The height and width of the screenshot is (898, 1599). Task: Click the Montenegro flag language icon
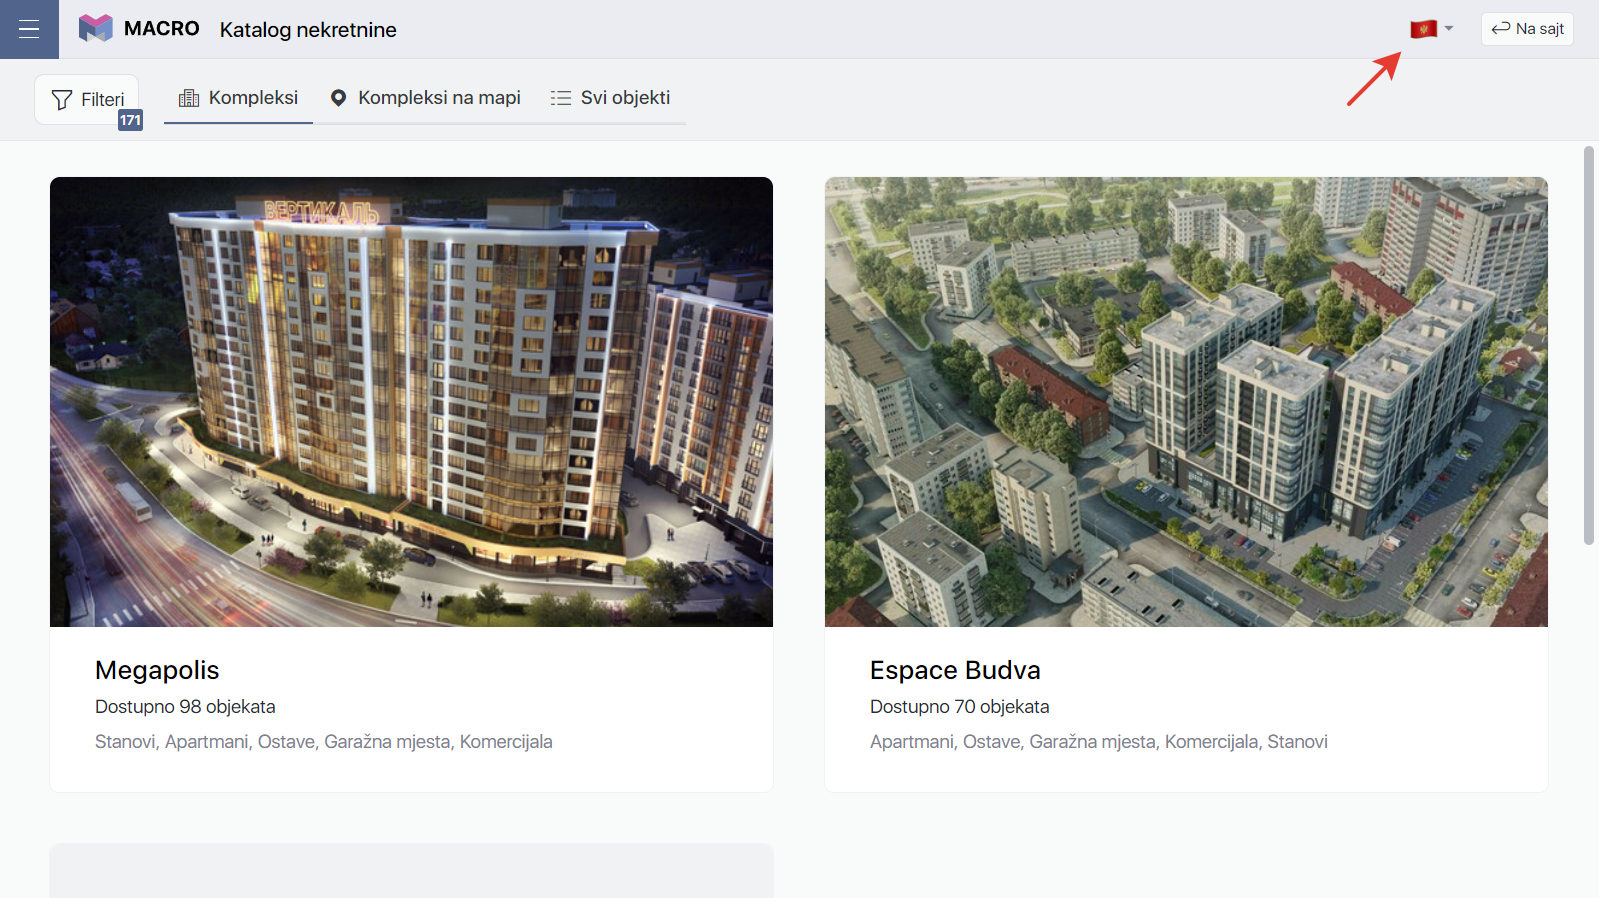(1423, 29)
